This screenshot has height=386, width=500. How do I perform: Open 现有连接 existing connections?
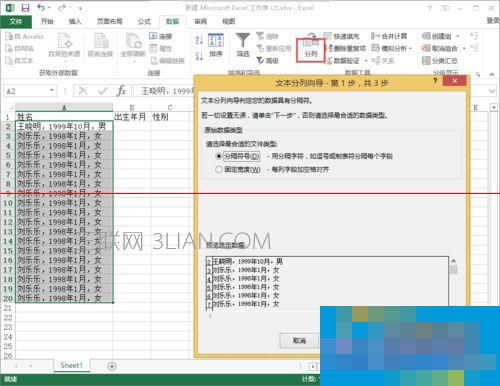(x=100, y=45)
